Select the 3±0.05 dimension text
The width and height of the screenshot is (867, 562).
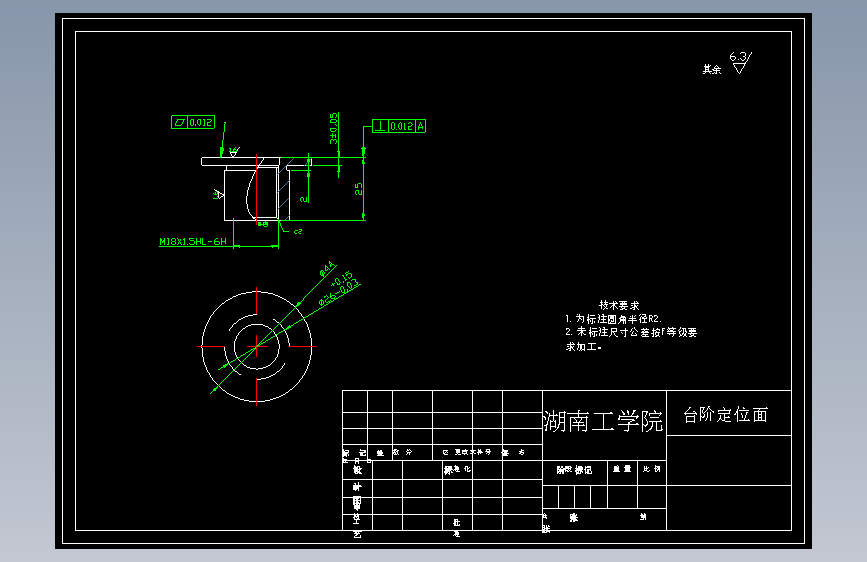(333, 128)
